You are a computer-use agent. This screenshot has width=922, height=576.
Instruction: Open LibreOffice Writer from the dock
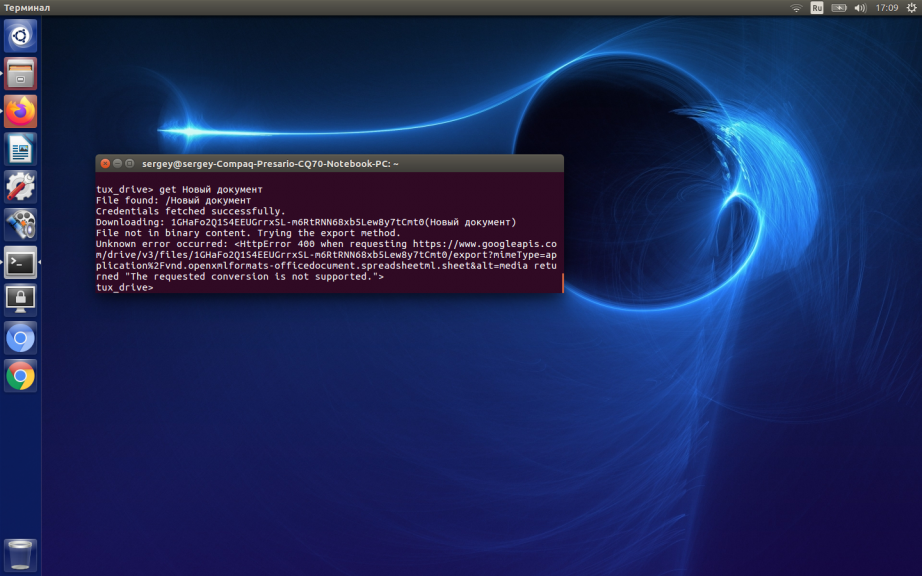(x=20, y=149)
